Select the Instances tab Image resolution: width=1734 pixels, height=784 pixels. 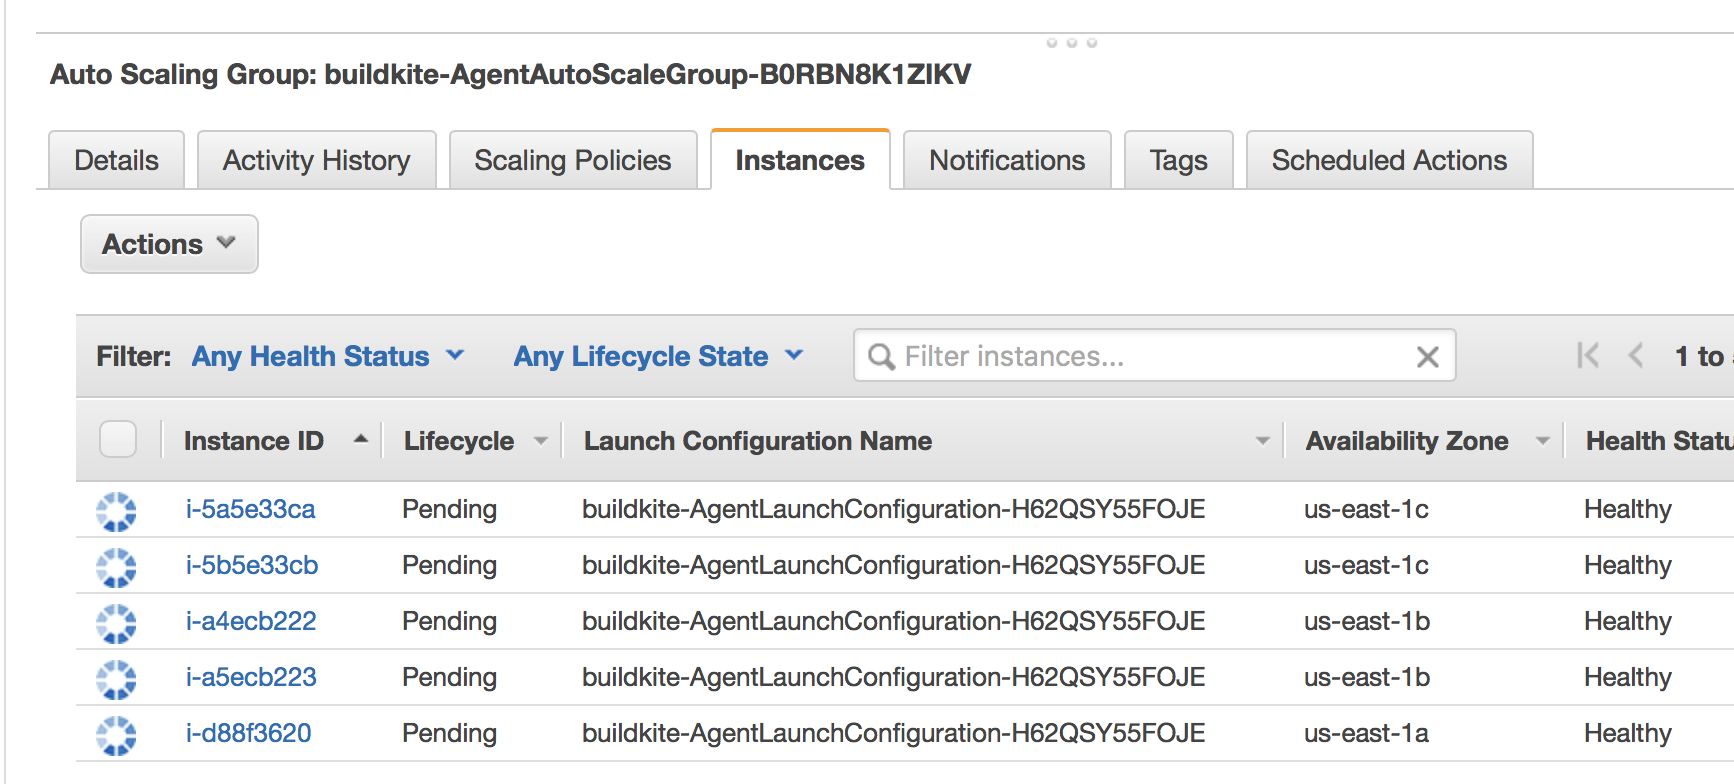click(x=800, y=160)
